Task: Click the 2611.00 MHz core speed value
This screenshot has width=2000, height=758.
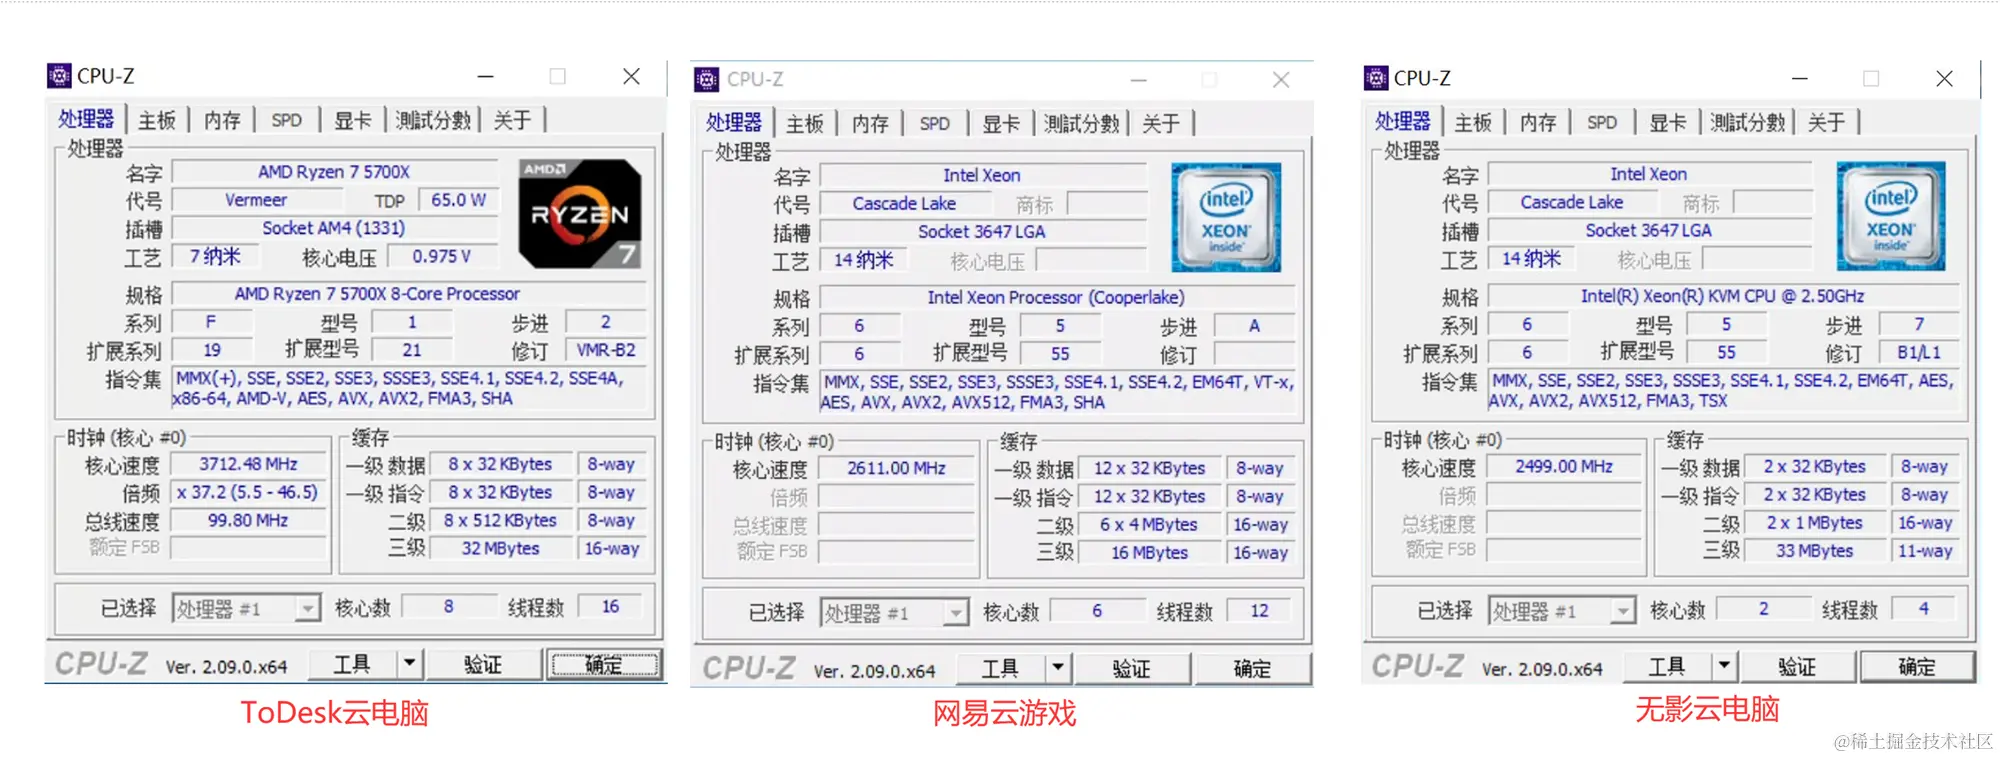Action: point(896,468)
